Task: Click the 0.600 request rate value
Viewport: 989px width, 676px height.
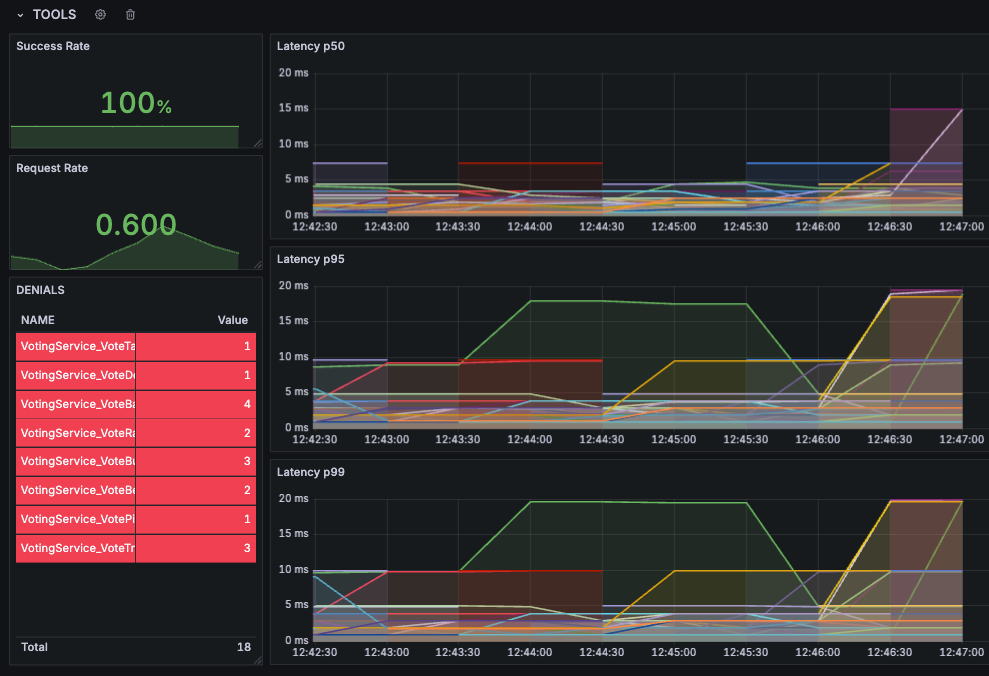Action: click(x=136, y=224)
